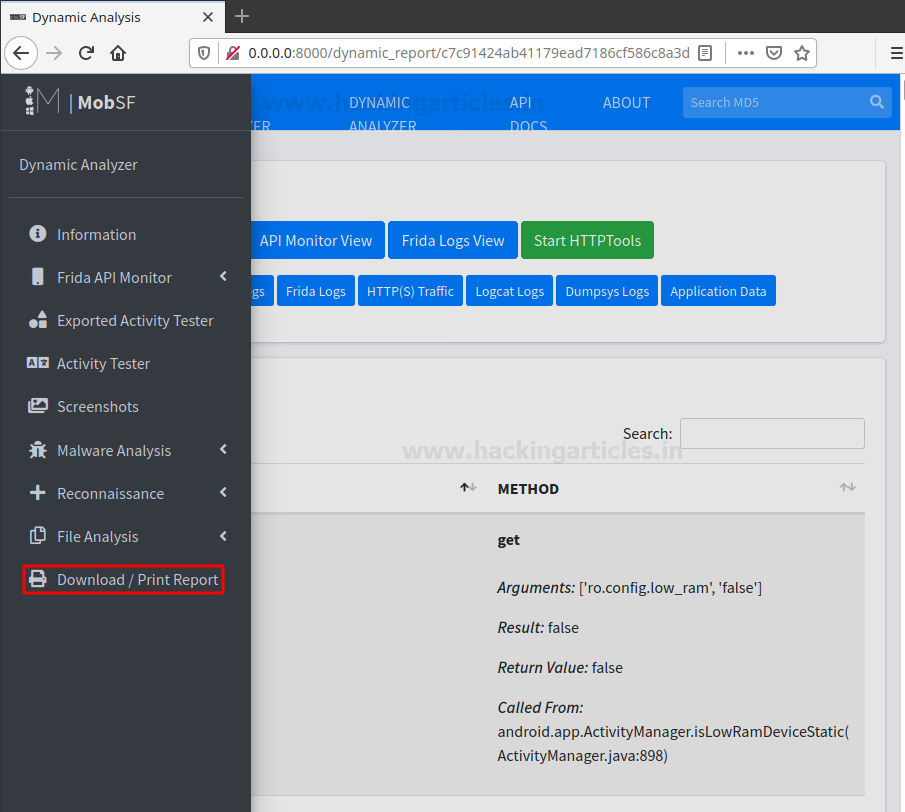
Task: Click the Exported Activity Tester shapes icon
Action: (x=38, y=320)
